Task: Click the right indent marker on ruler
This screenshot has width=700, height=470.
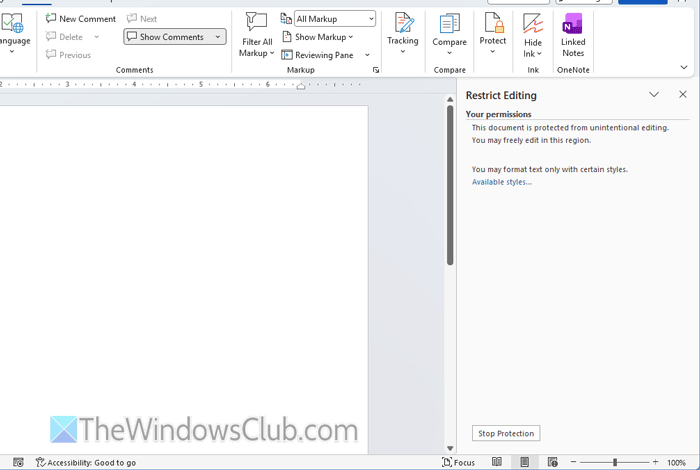Action: coord(301,87)
